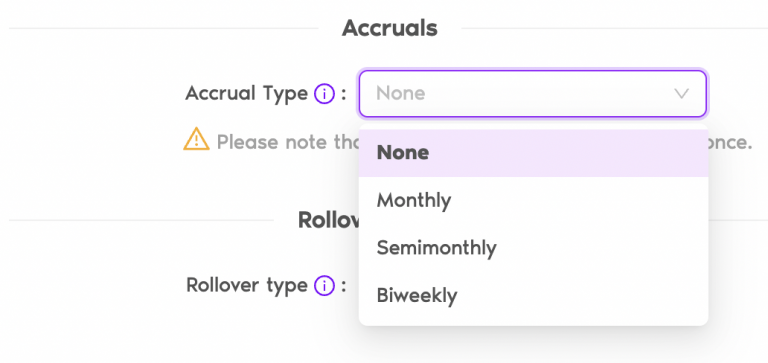Click the orange warning triangle icon
The height and width of the screenshot is (363, 768).
coord(196,139)
